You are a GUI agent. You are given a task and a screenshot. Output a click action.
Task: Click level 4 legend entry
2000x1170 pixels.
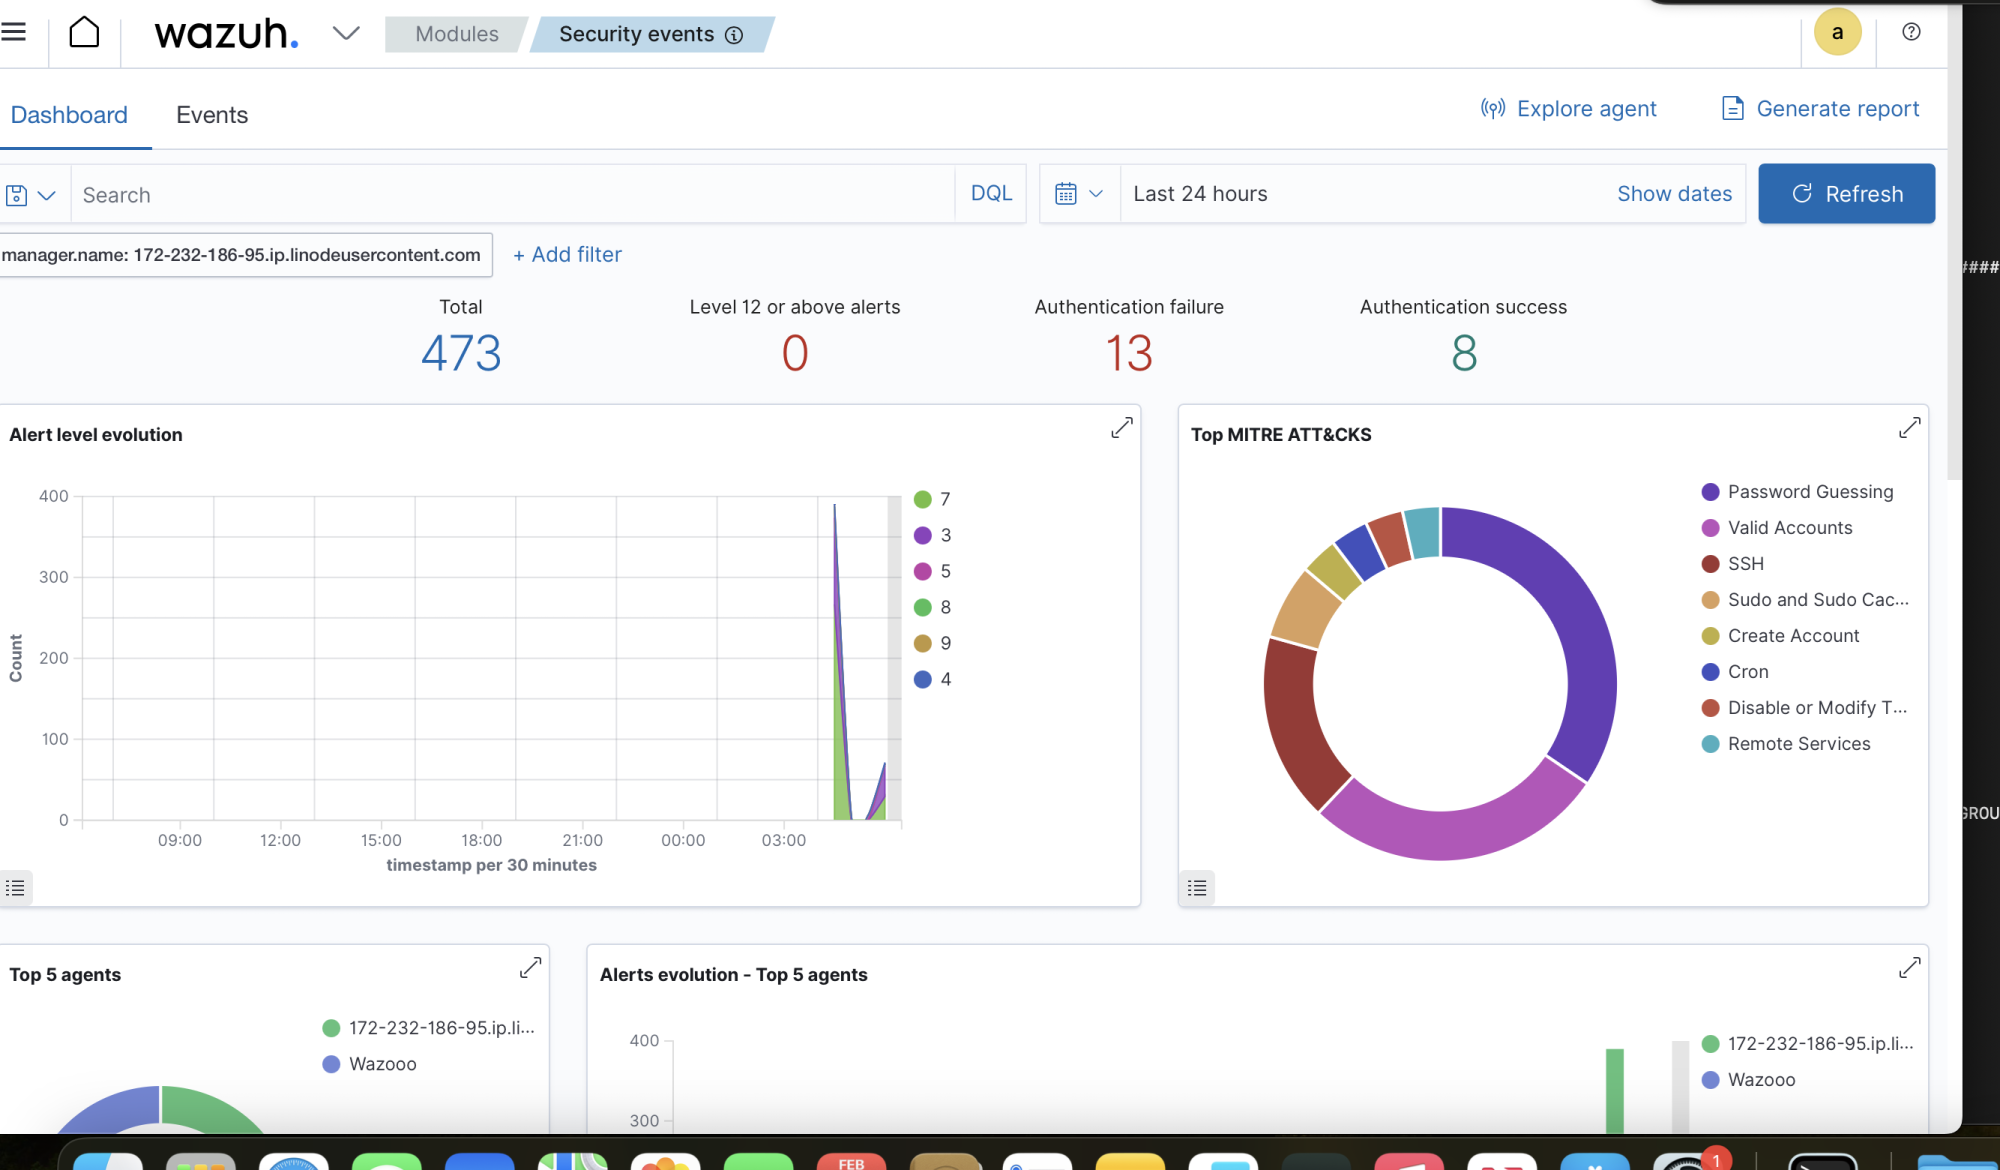[x=933, y=679]
